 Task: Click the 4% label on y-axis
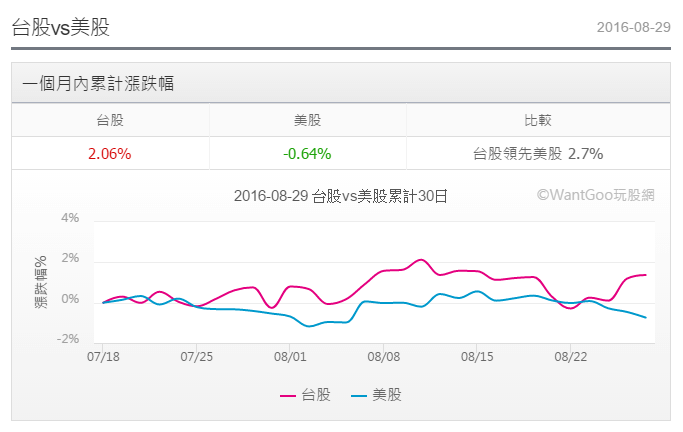click(x=70, y=218)
